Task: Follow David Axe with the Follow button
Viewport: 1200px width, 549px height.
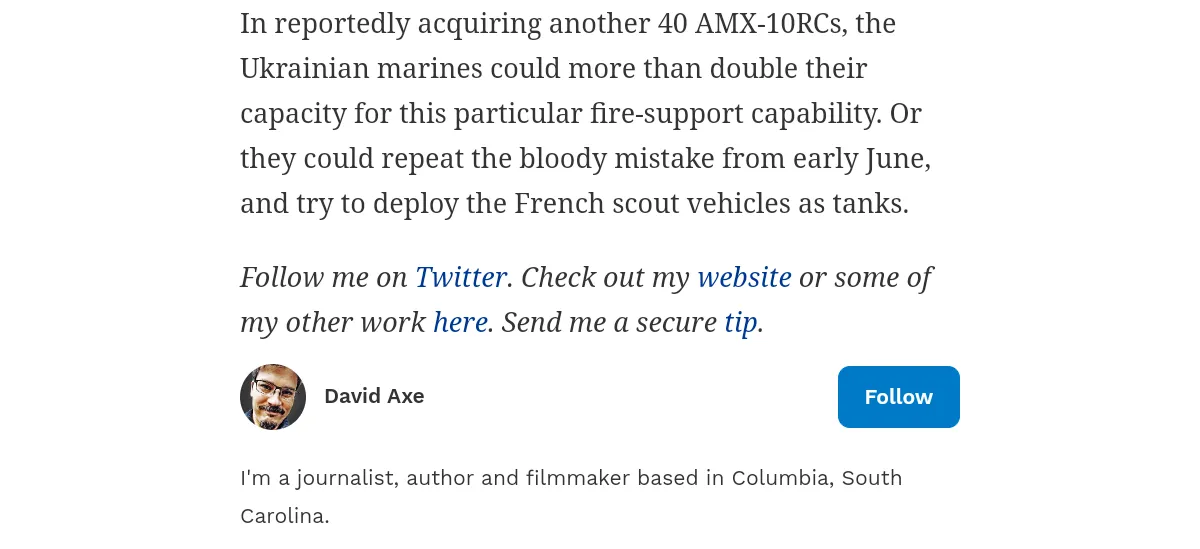Action: (898, 397)
